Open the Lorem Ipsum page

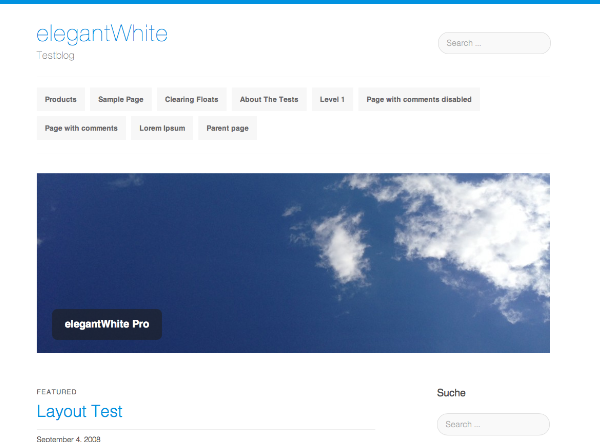(x=162, y=128)
